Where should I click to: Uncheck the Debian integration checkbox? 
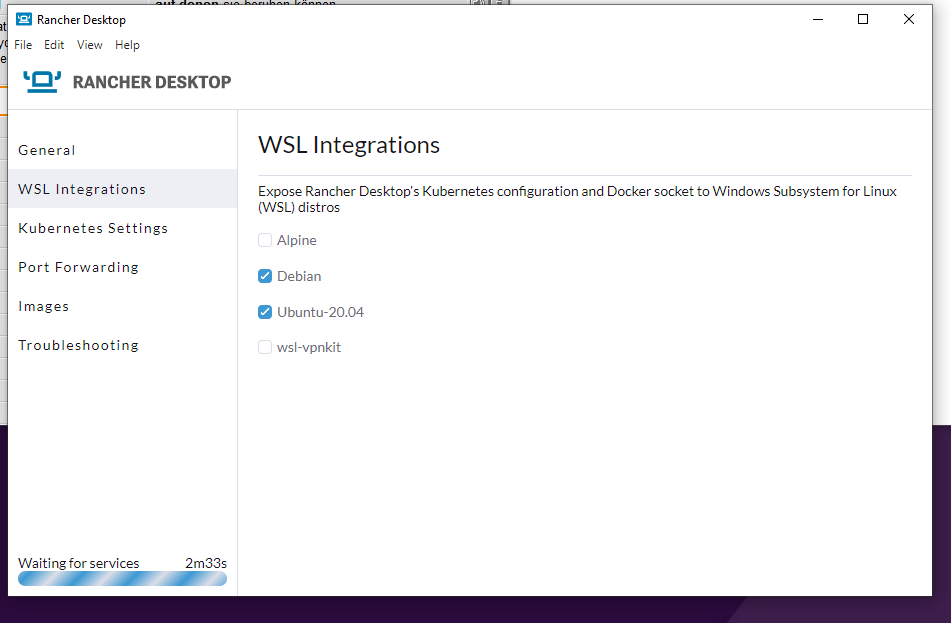click(x=265, y=276)
